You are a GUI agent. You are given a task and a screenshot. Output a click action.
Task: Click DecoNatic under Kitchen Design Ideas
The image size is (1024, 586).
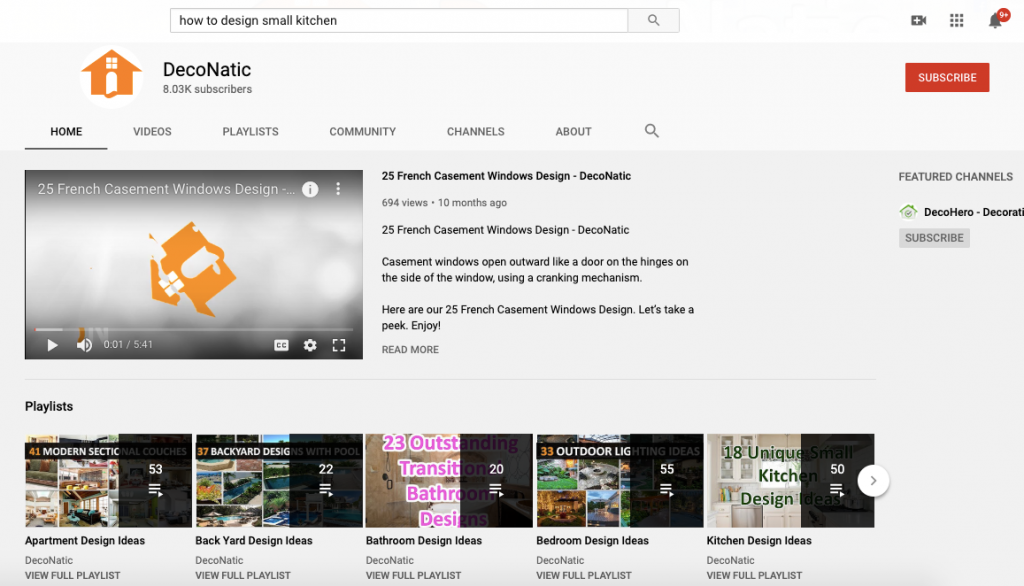(x=730, y=560)
